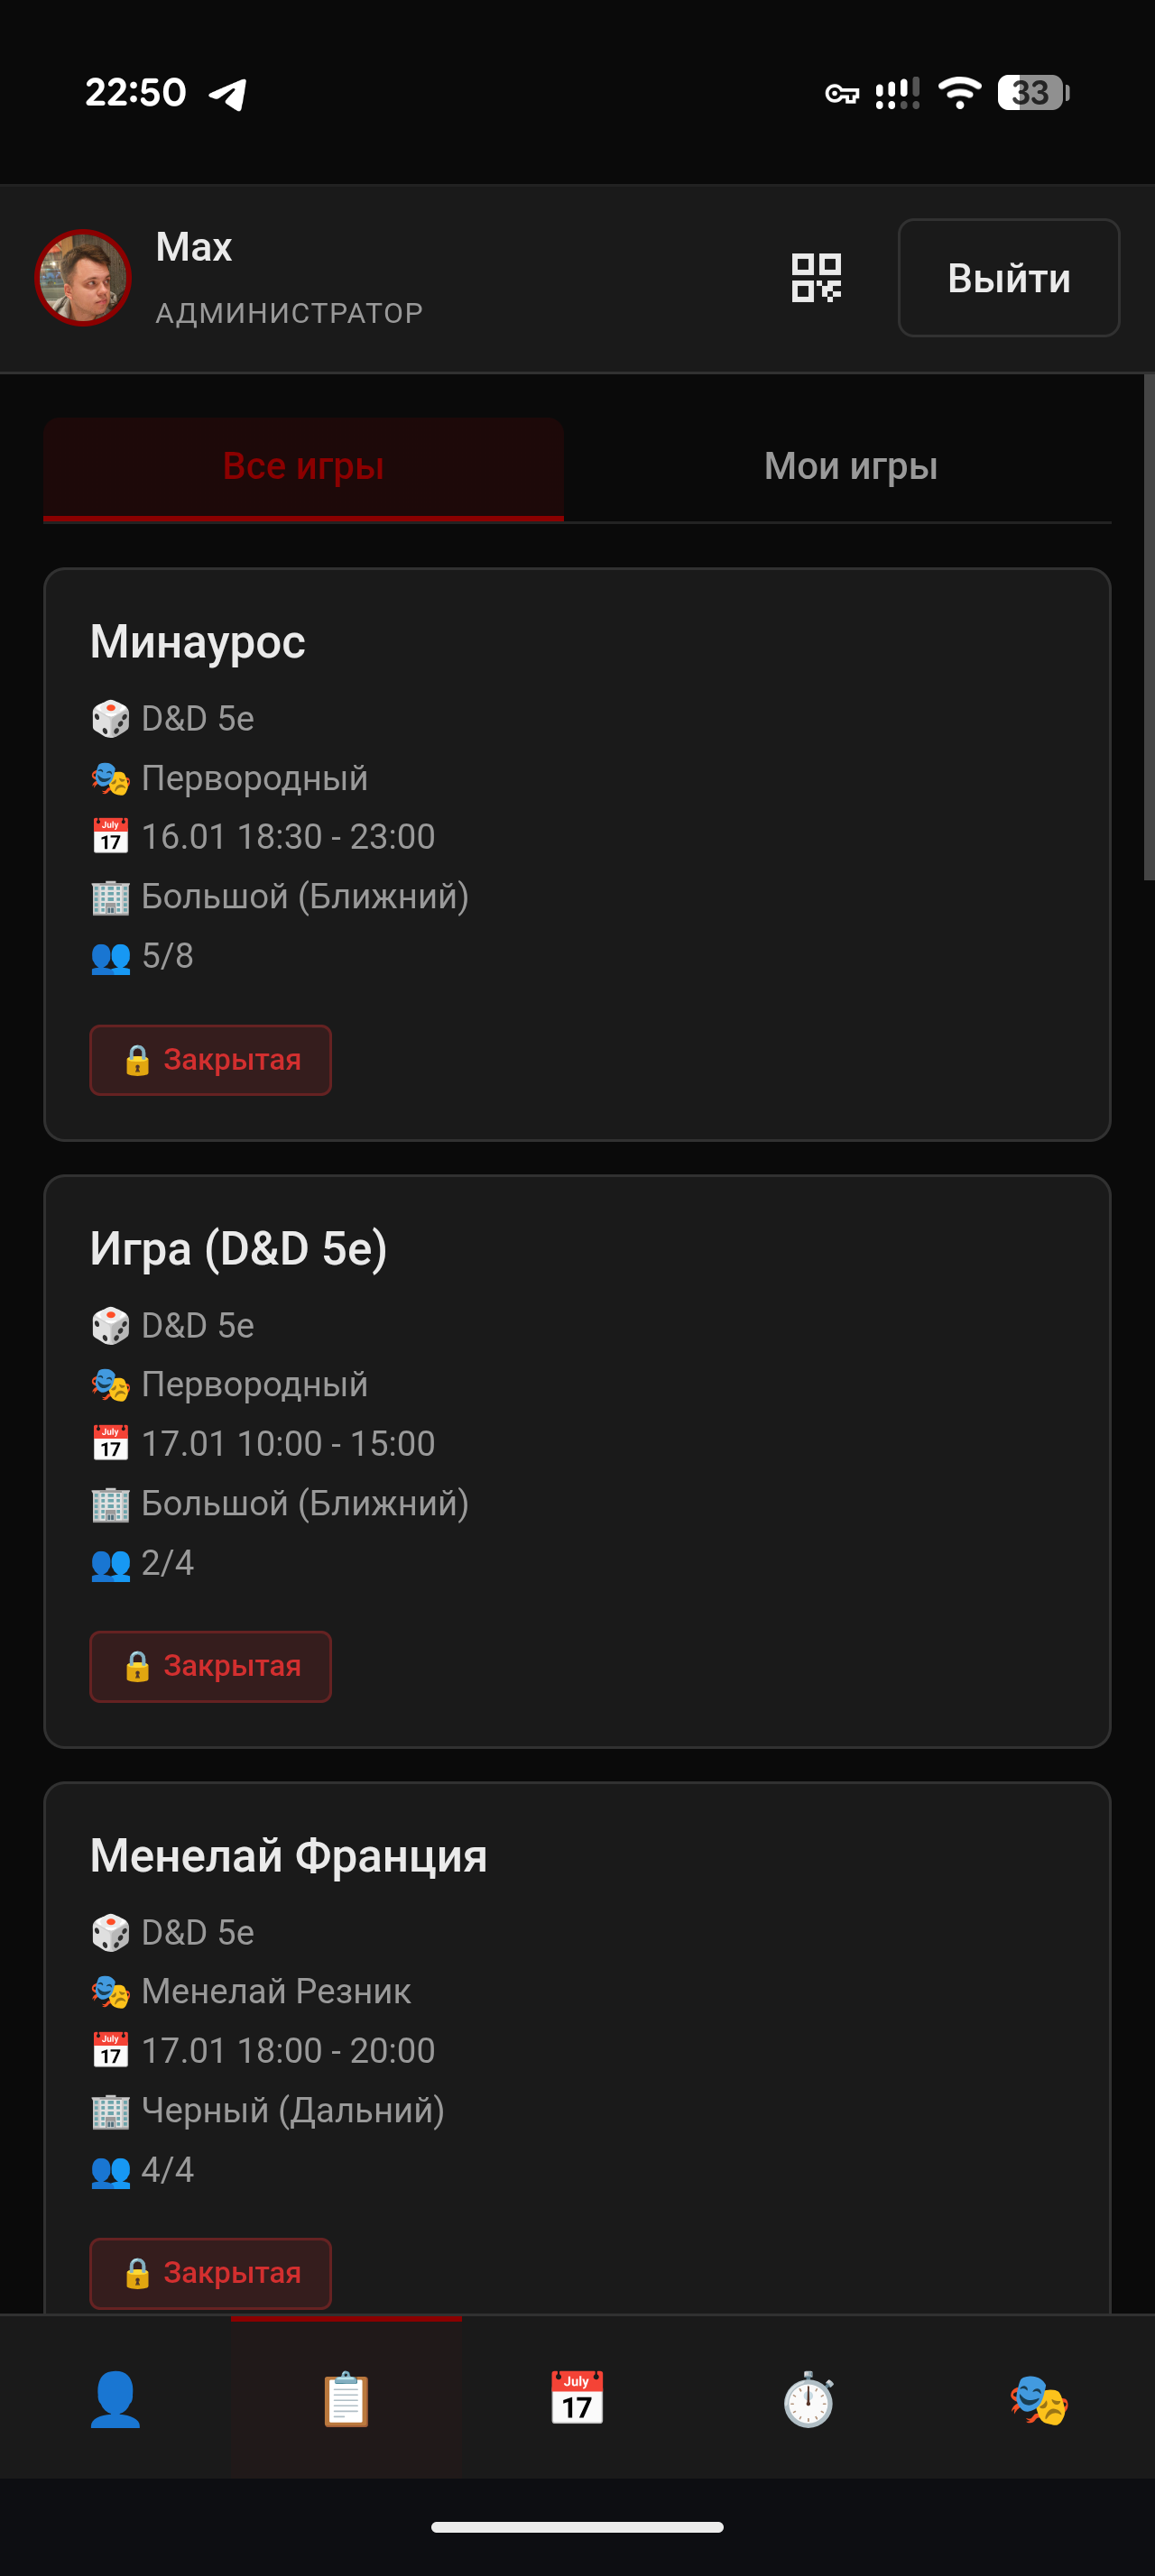The height and width of the screenshot is (2576, 1155).
Task: Tap the Закрытая badge on Менелай Франция
Action: pos(211,2273)
